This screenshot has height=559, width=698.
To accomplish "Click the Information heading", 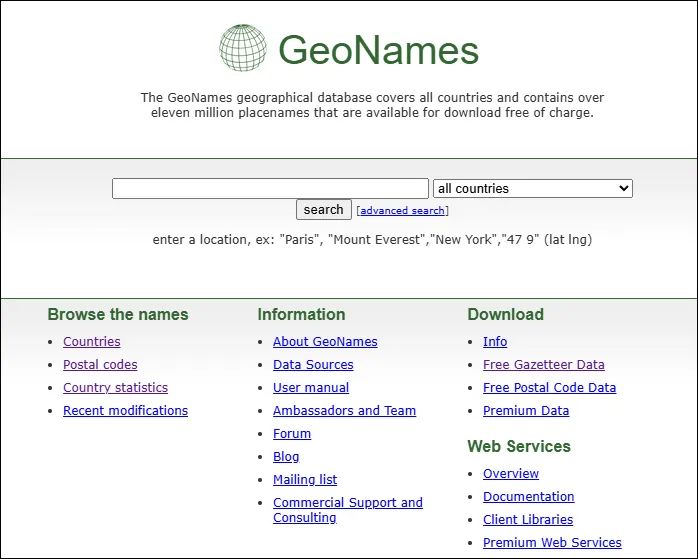I will [301, 314].
